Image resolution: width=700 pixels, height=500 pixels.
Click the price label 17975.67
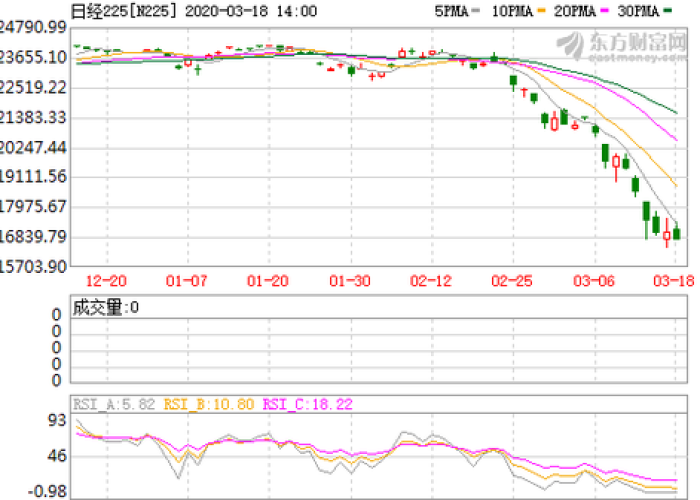pos(33,207)
